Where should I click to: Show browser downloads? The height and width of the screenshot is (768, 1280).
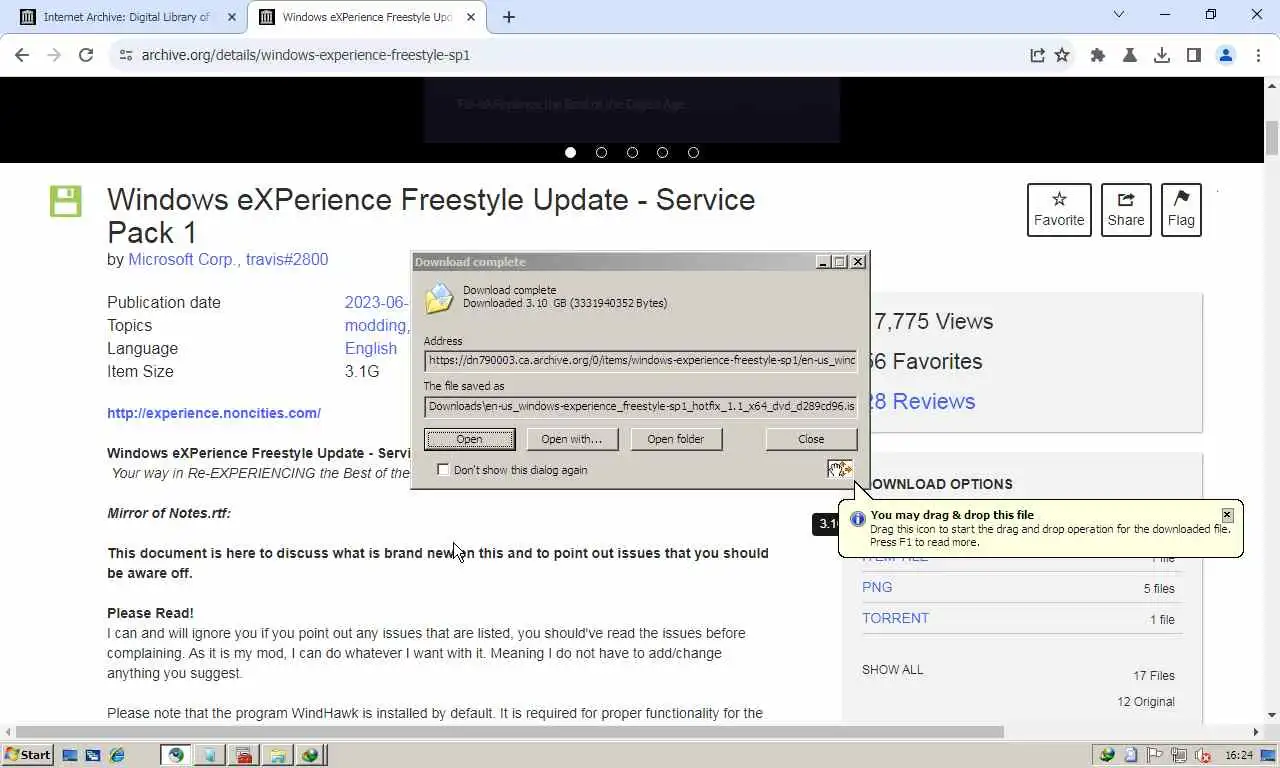(1162, 55)
